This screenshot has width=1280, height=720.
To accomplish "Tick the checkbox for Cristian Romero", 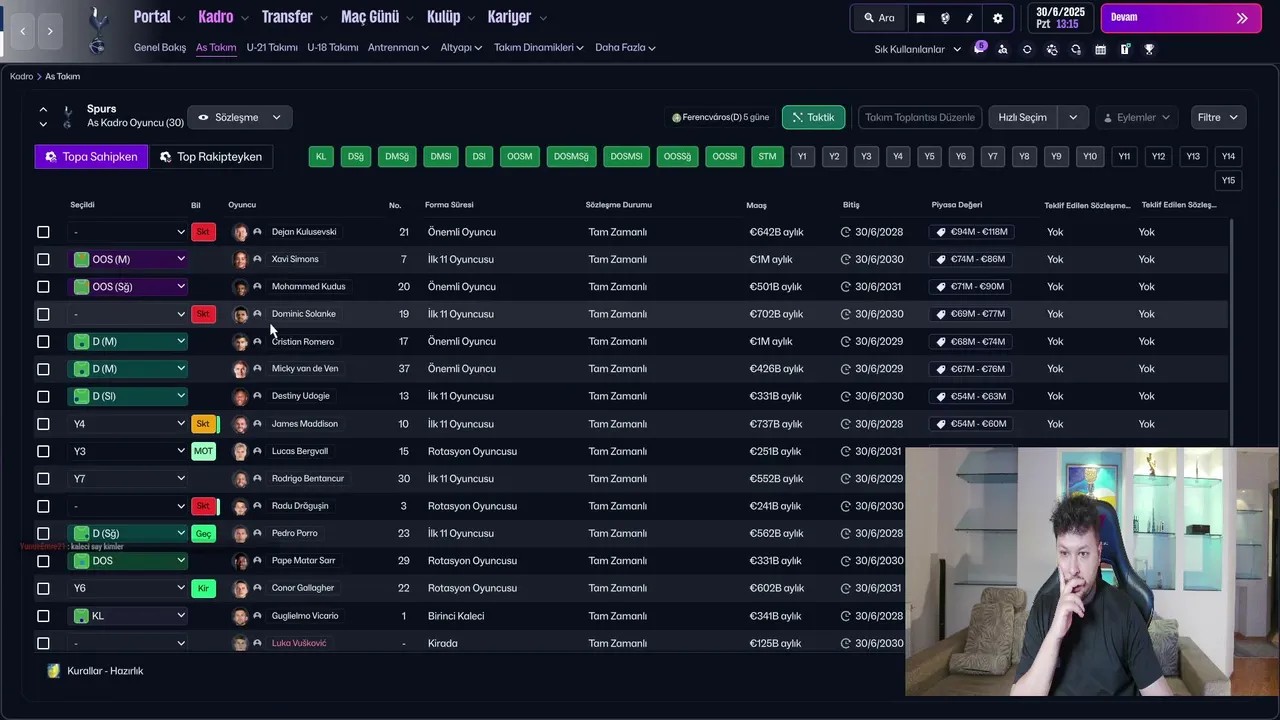I will tap(43, 341).
